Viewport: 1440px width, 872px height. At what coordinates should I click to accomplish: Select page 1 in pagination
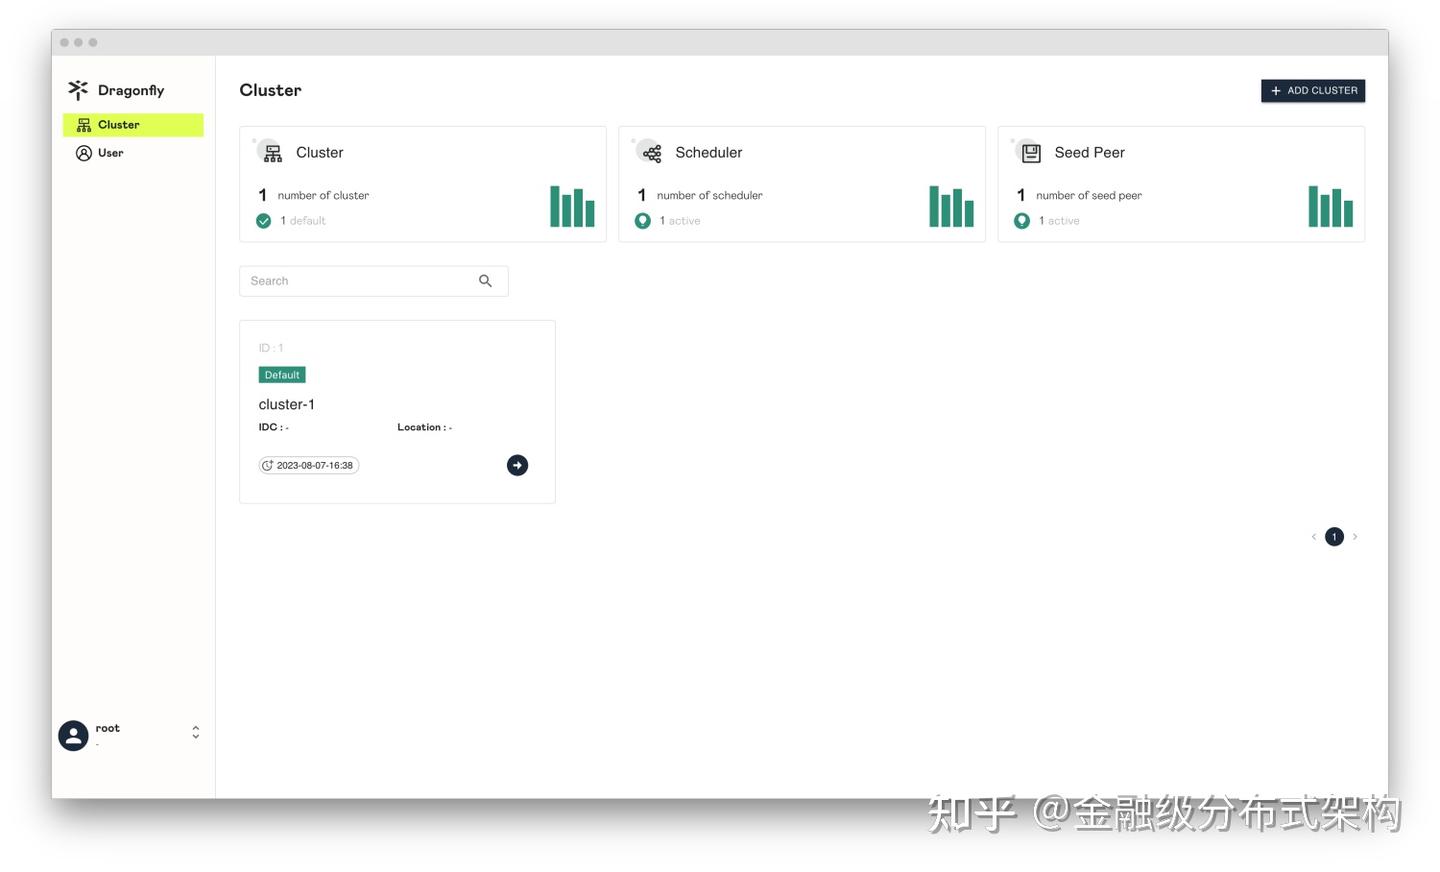click(1334, 537)
